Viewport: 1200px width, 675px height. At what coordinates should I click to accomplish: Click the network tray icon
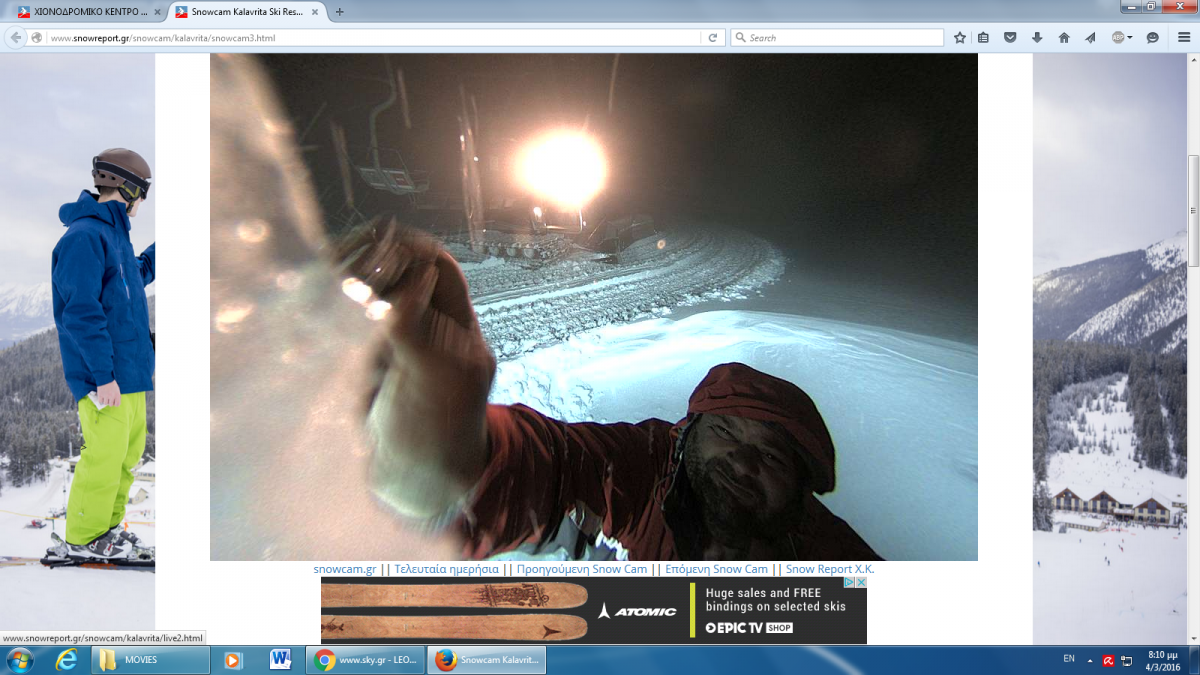tap(1127, 660)
